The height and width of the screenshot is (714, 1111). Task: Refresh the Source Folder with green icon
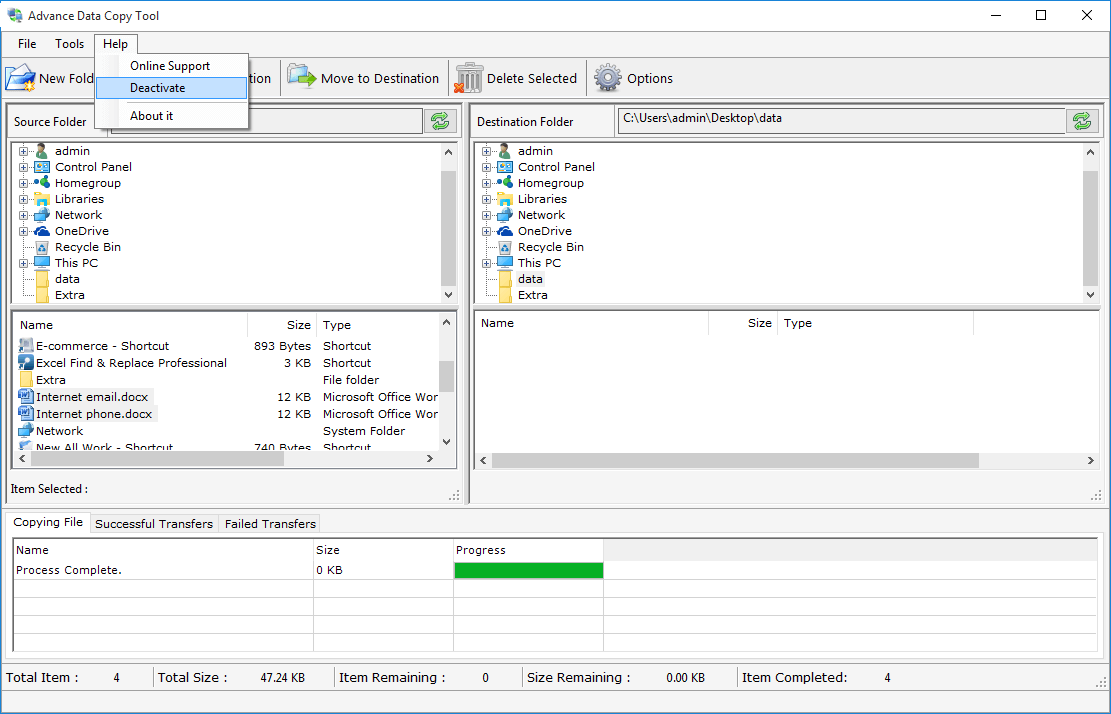click(x=439, y=121)
